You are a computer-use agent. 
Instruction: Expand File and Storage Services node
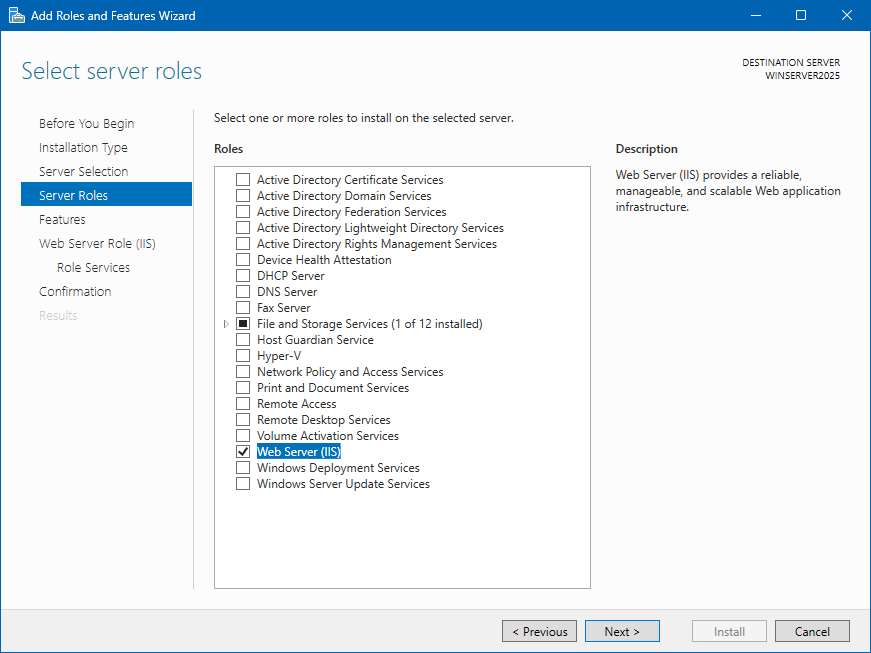point(226,324)
